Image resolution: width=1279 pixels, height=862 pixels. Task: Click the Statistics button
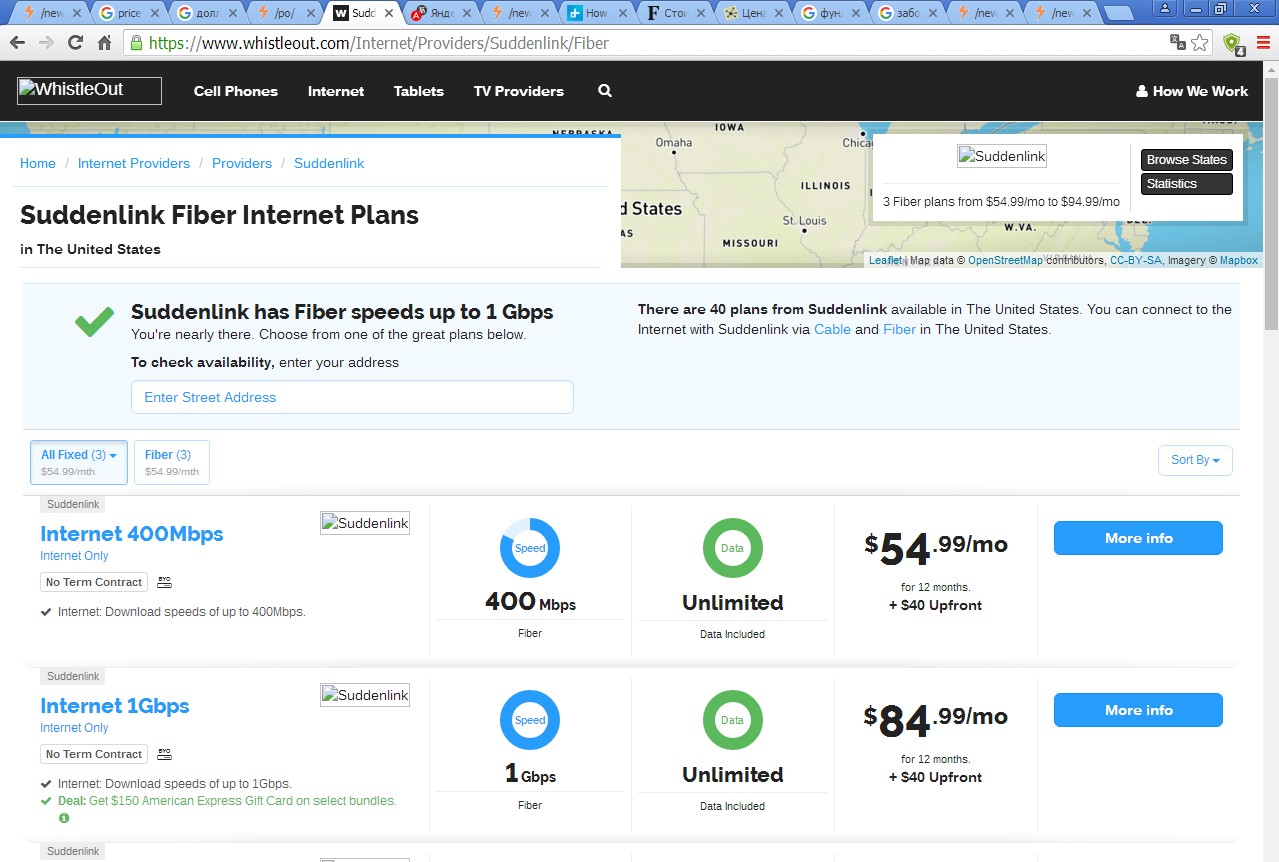pyautogui.click(x=1187, y=184)
